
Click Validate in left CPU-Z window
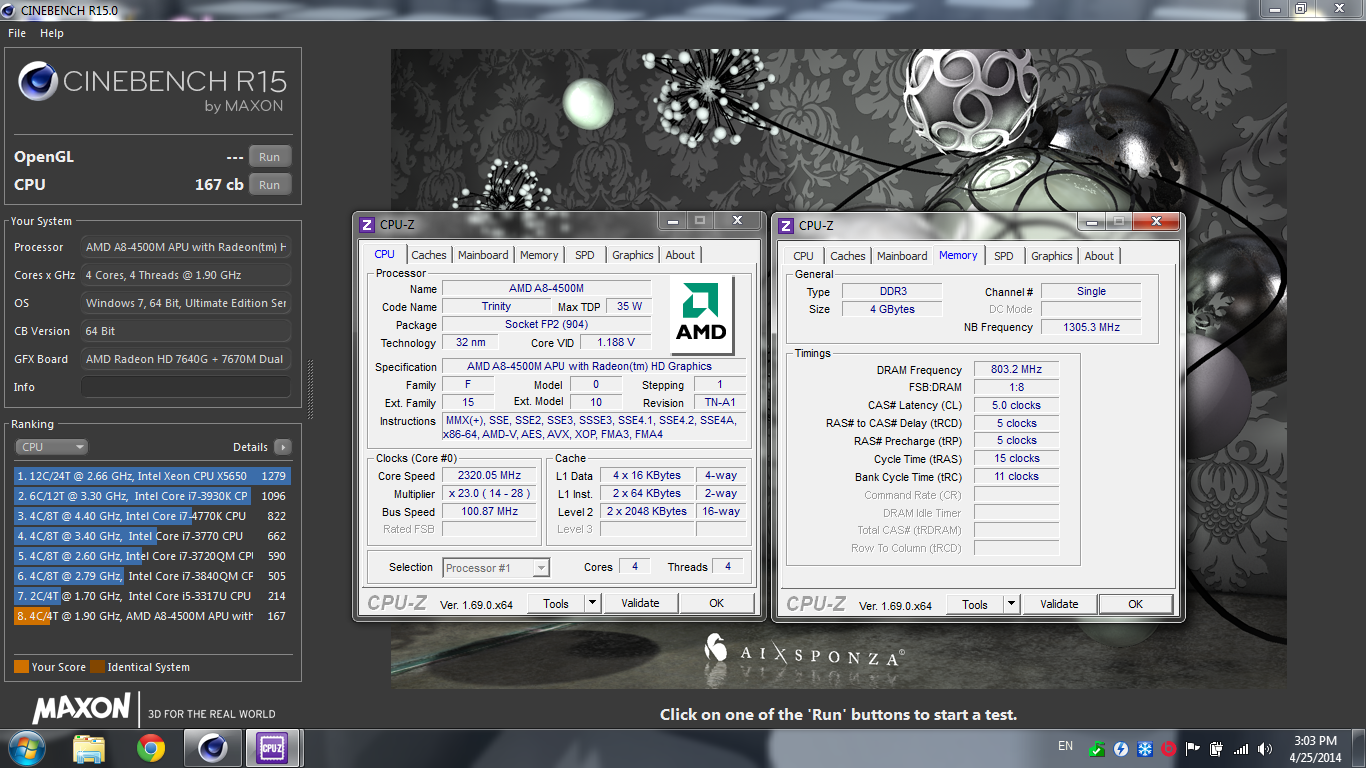pyautogui.click(x=640, y=603)
